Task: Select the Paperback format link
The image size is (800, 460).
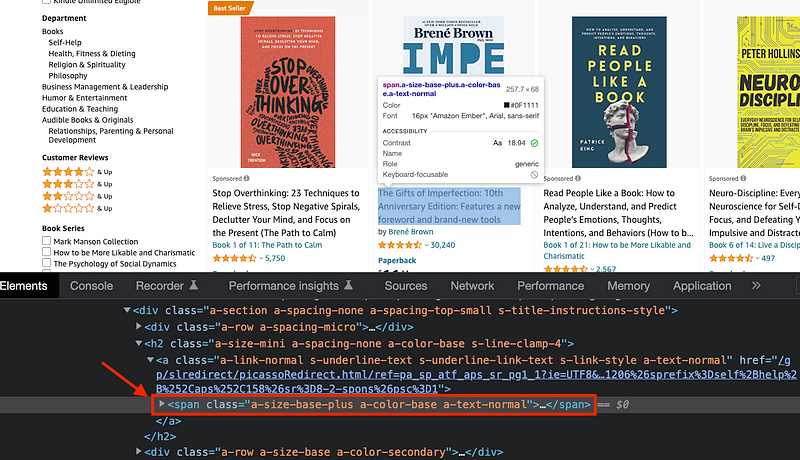Action: pyautogui.click(x=397, y=261)
